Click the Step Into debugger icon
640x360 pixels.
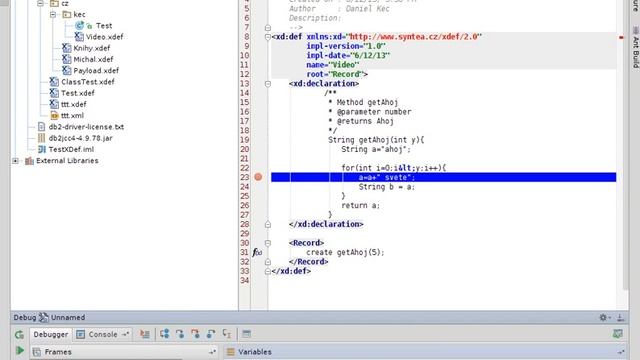click(x=180, y=334)
